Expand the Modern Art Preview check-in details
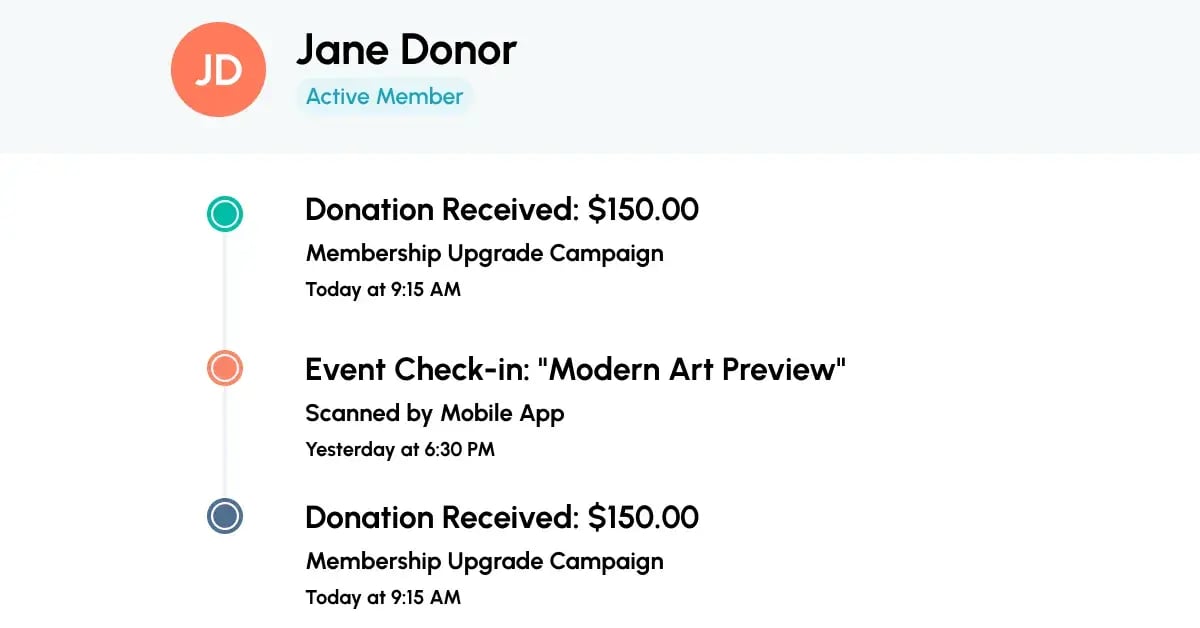 tap(575, 369)
